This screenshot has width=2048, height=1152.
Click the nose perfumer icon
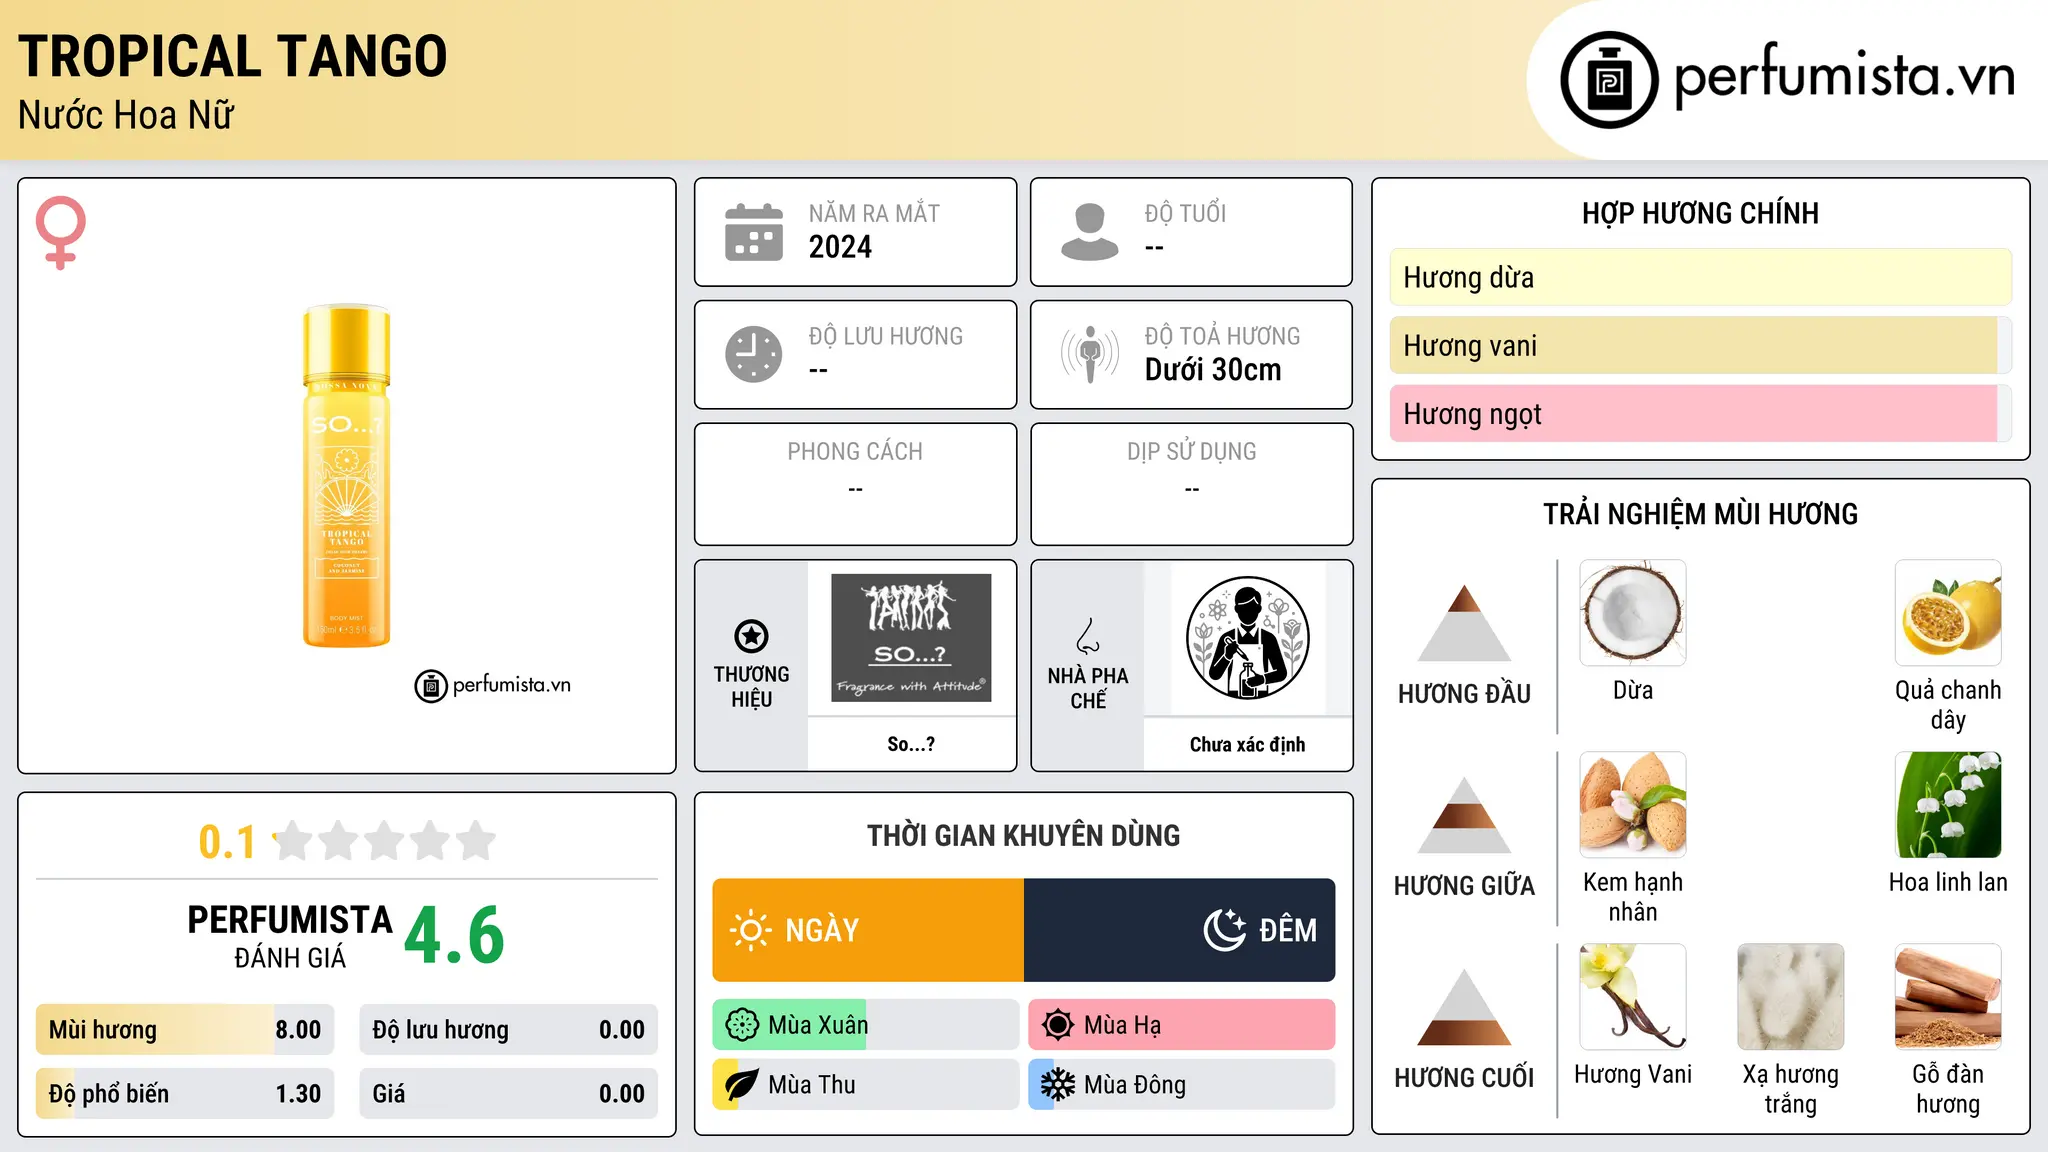click(x=1088, y=636)
